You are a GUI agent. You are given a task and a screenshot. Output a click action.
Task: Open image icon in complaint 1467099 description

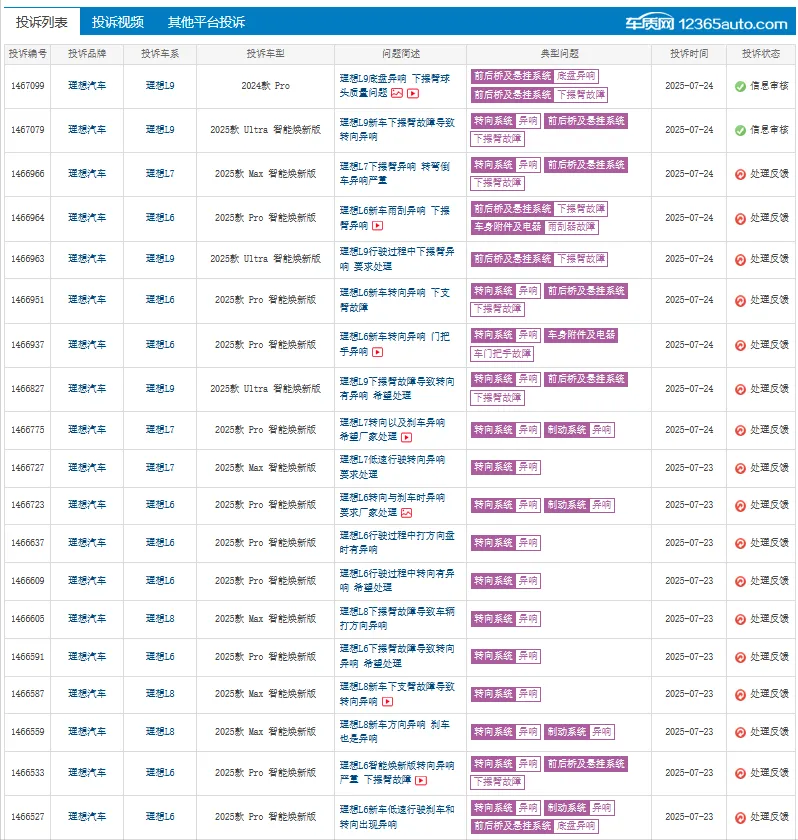point(397,93)
